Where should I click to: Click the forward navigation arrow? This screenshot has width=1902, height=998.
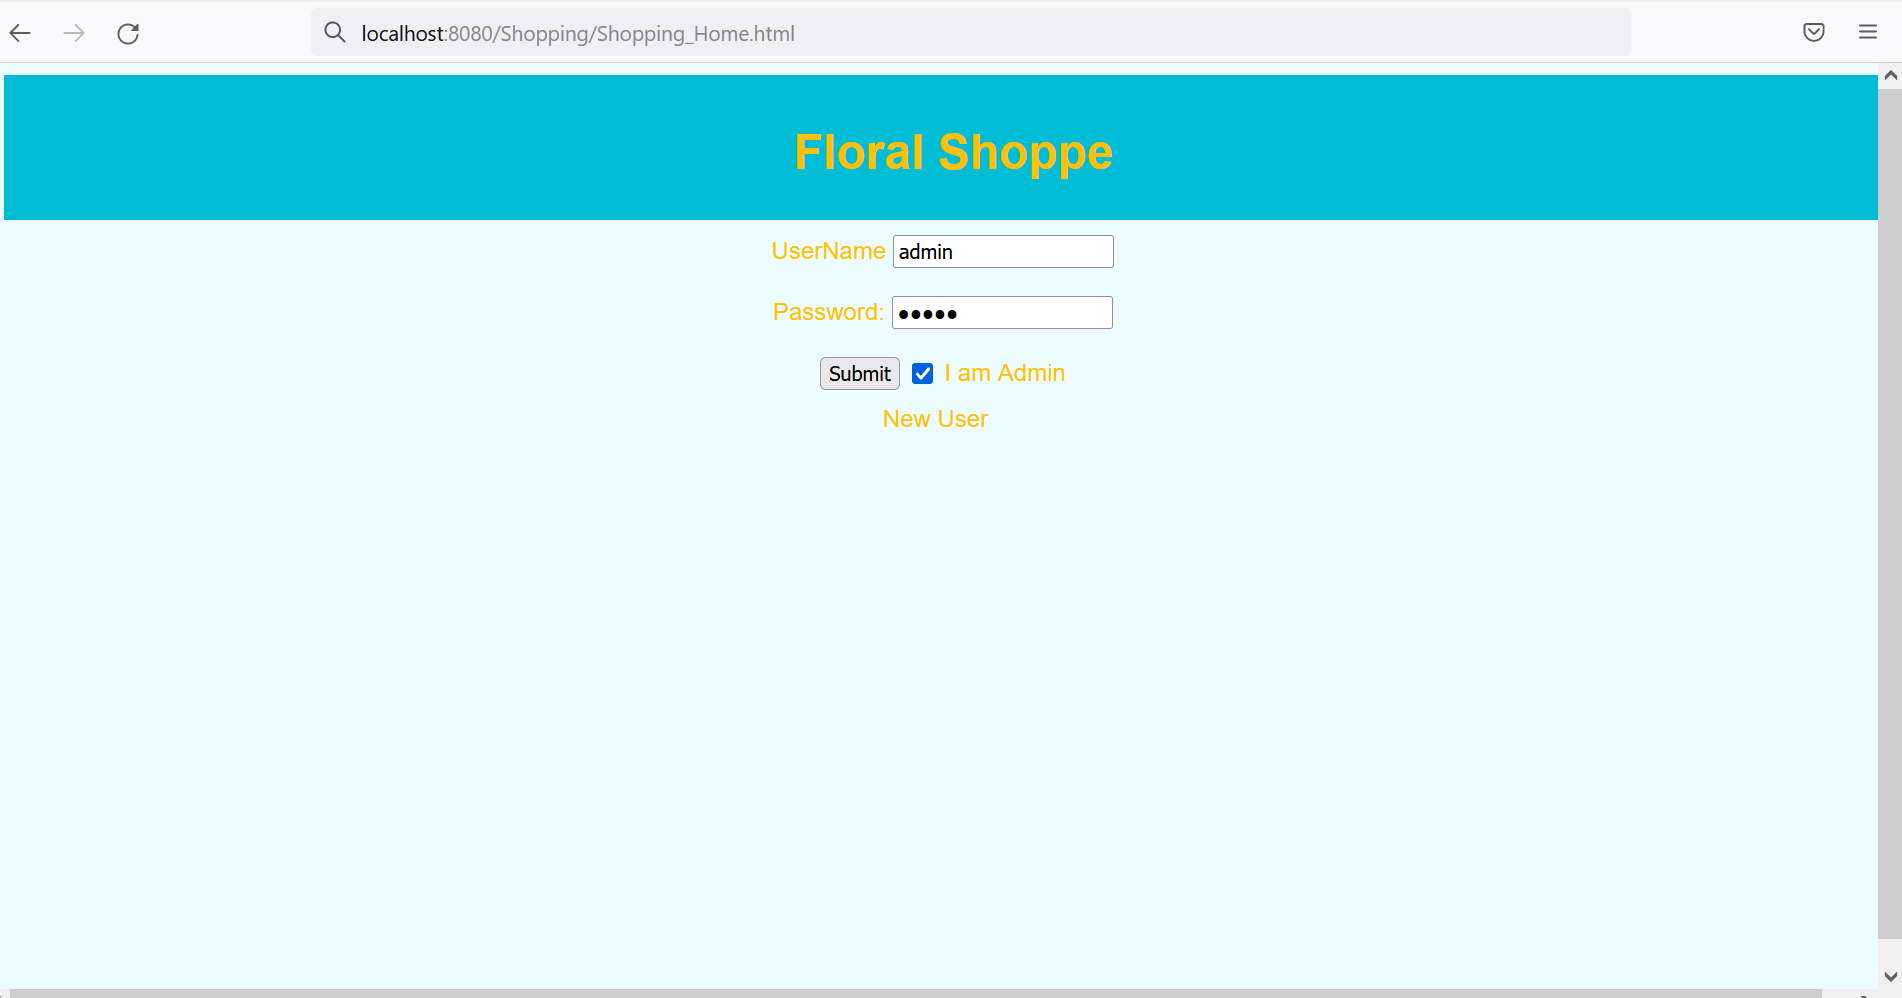(74, 33)
